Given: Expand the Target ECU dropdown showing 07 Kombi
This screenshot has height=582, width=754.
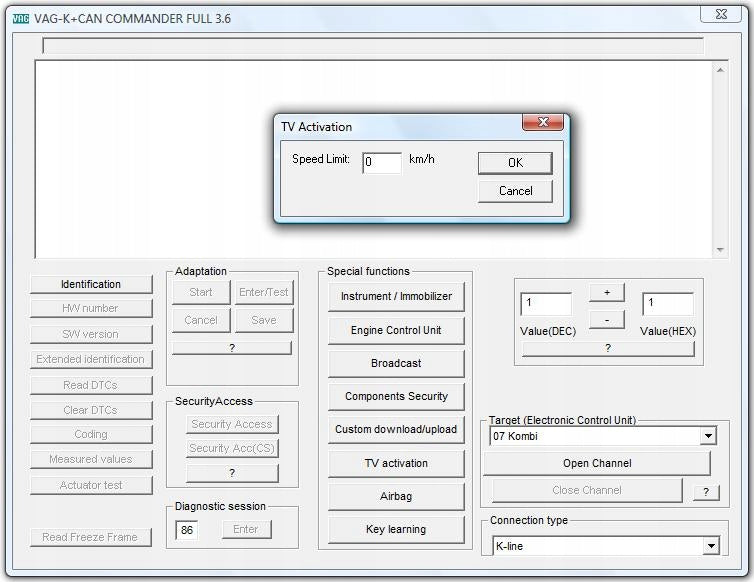Looking at the screenshot, I should click(708, 436).
